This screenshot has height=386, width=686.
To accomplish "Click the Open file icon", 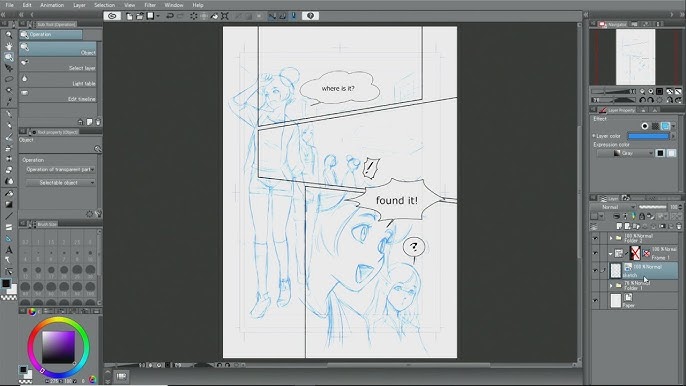I will (140, 16).
